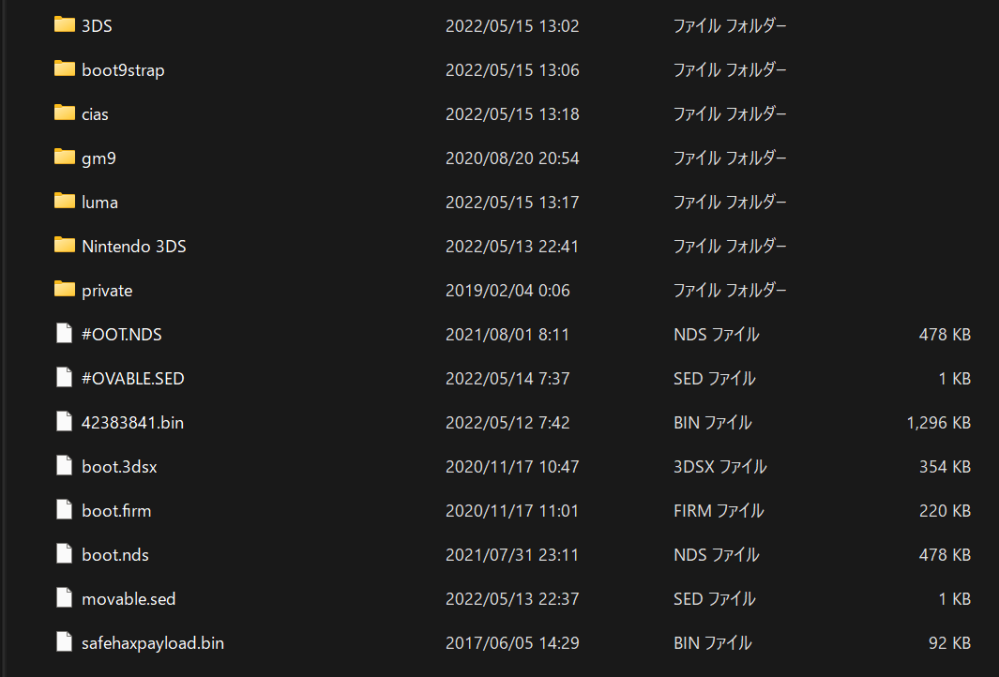
Task: Click the Nintendo 3DS folder name
Action: (134, 246)
